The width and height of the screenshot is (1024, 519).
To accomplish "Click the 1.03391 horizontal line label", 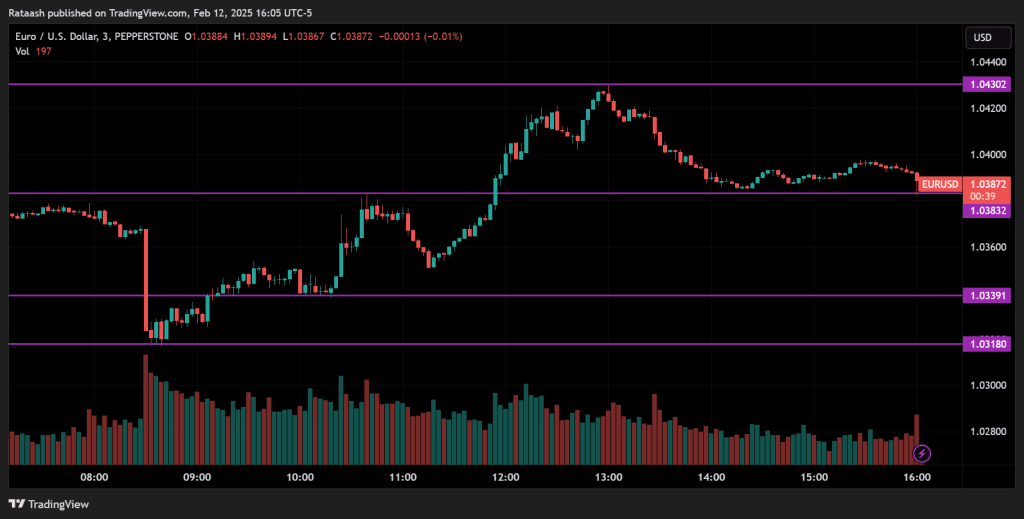I will (987, 296).
